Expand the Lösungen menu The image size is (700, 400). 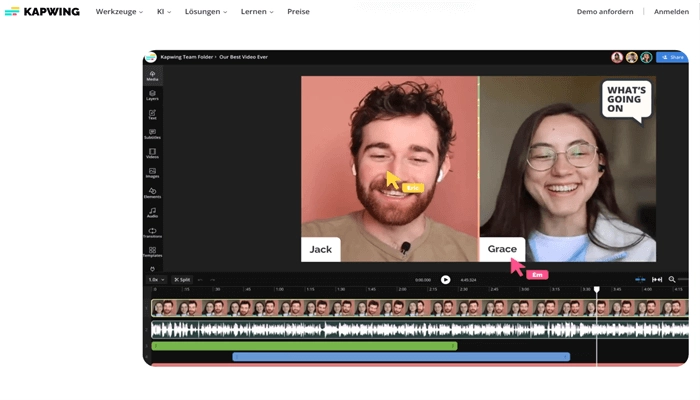(206, 12)
